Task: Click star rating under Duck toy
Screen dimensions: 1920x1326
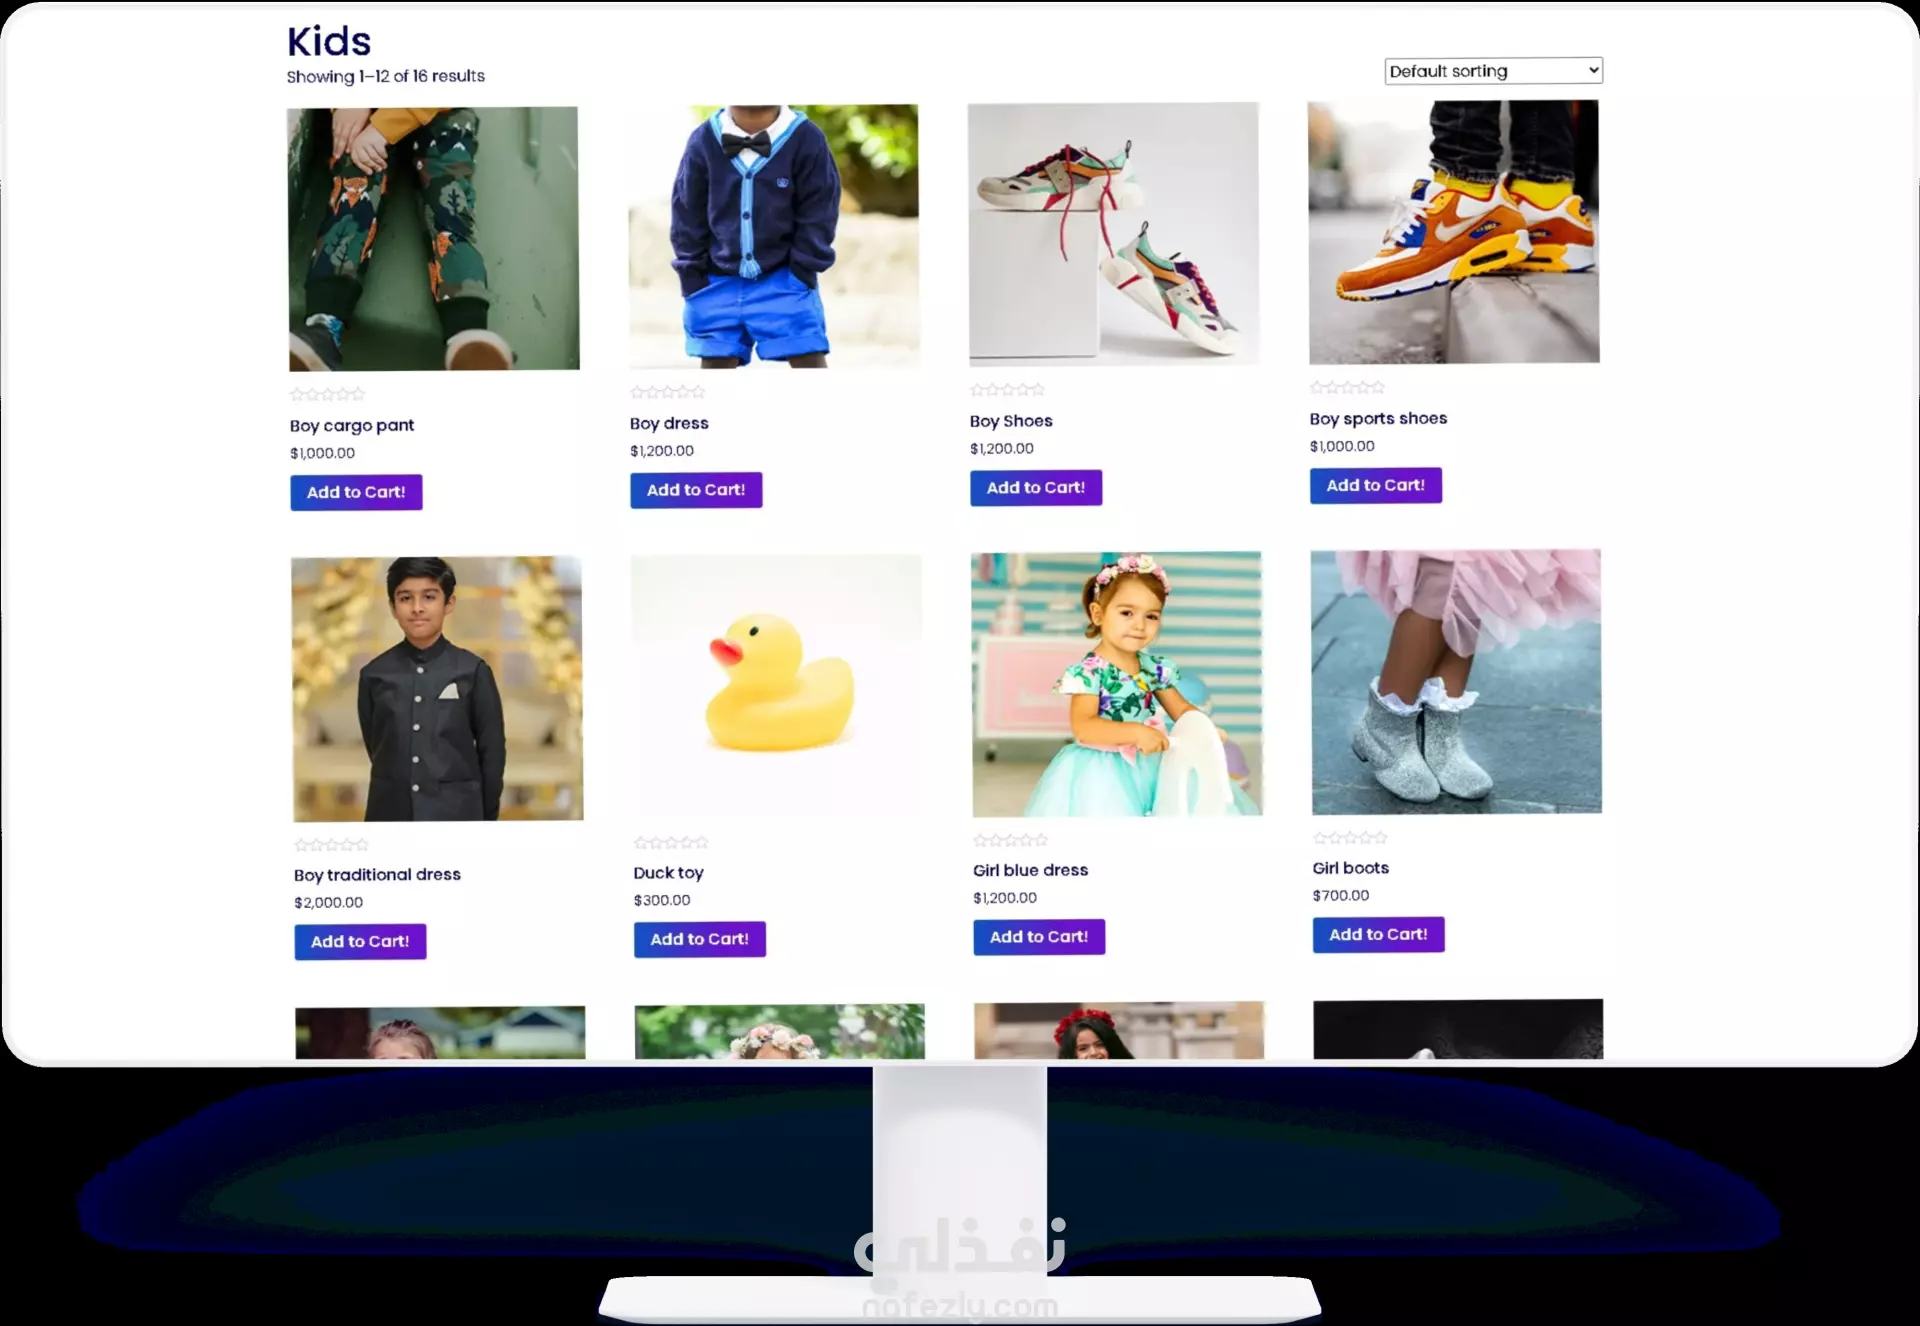Action: (x=671, y=843)
